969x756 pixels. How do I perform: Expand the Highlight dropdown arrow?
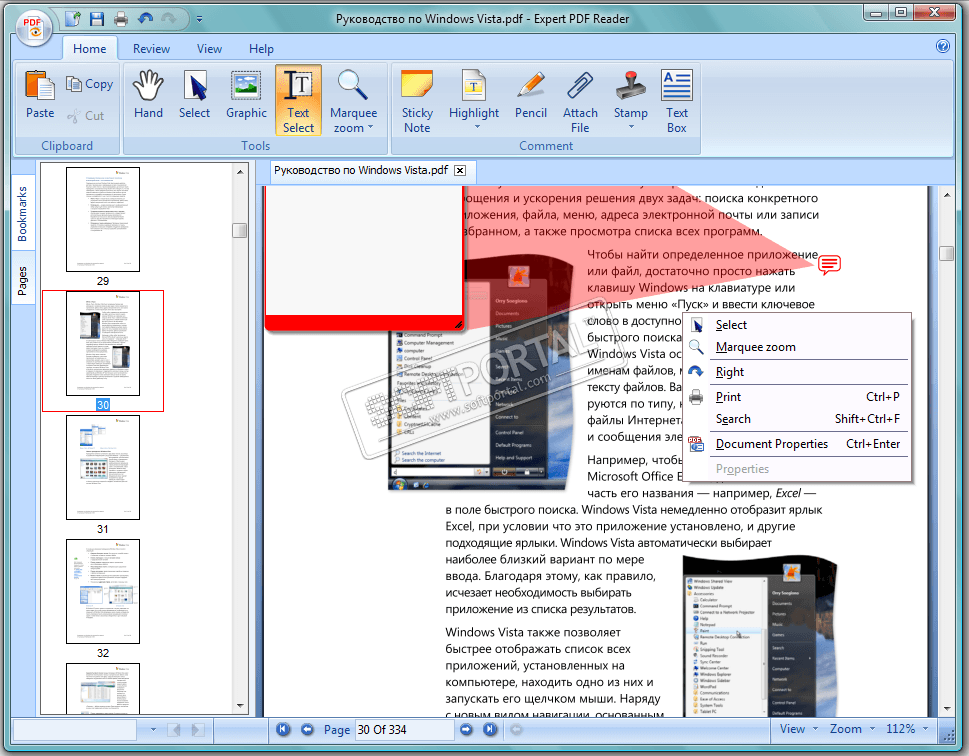click(x=476, y=127)
